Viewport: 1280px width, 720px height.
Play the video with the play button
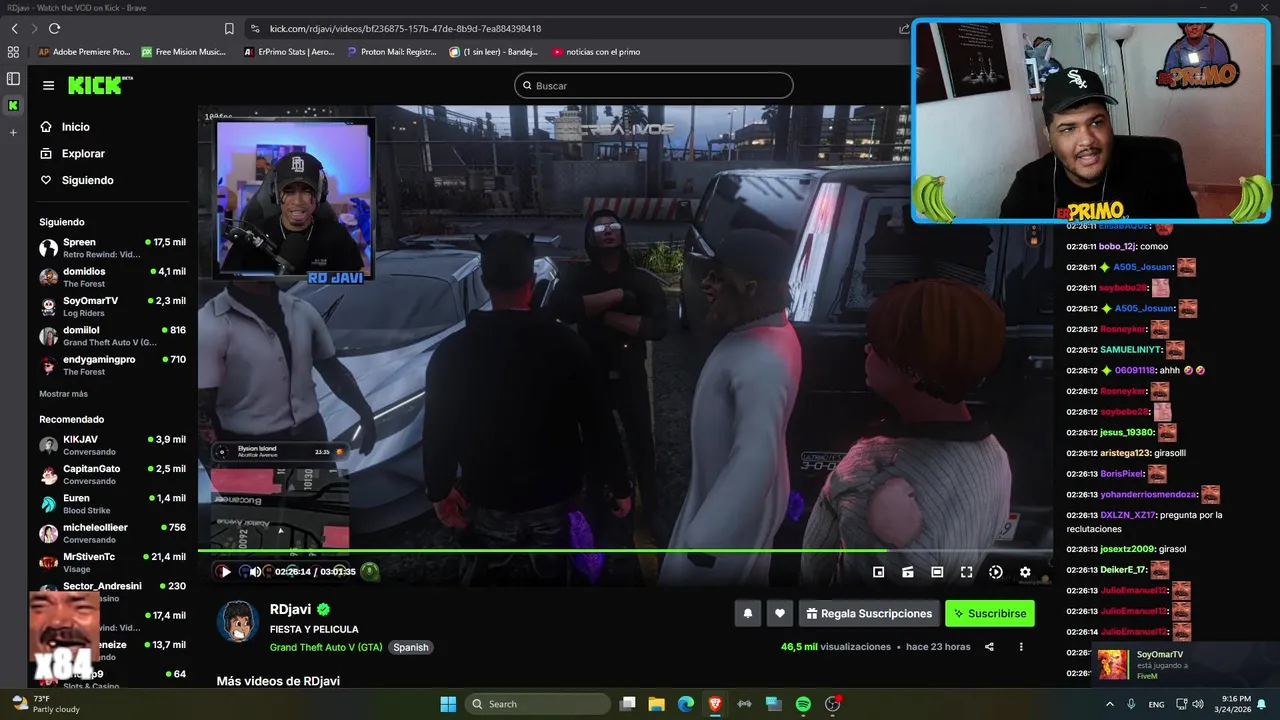click(224, 572)
